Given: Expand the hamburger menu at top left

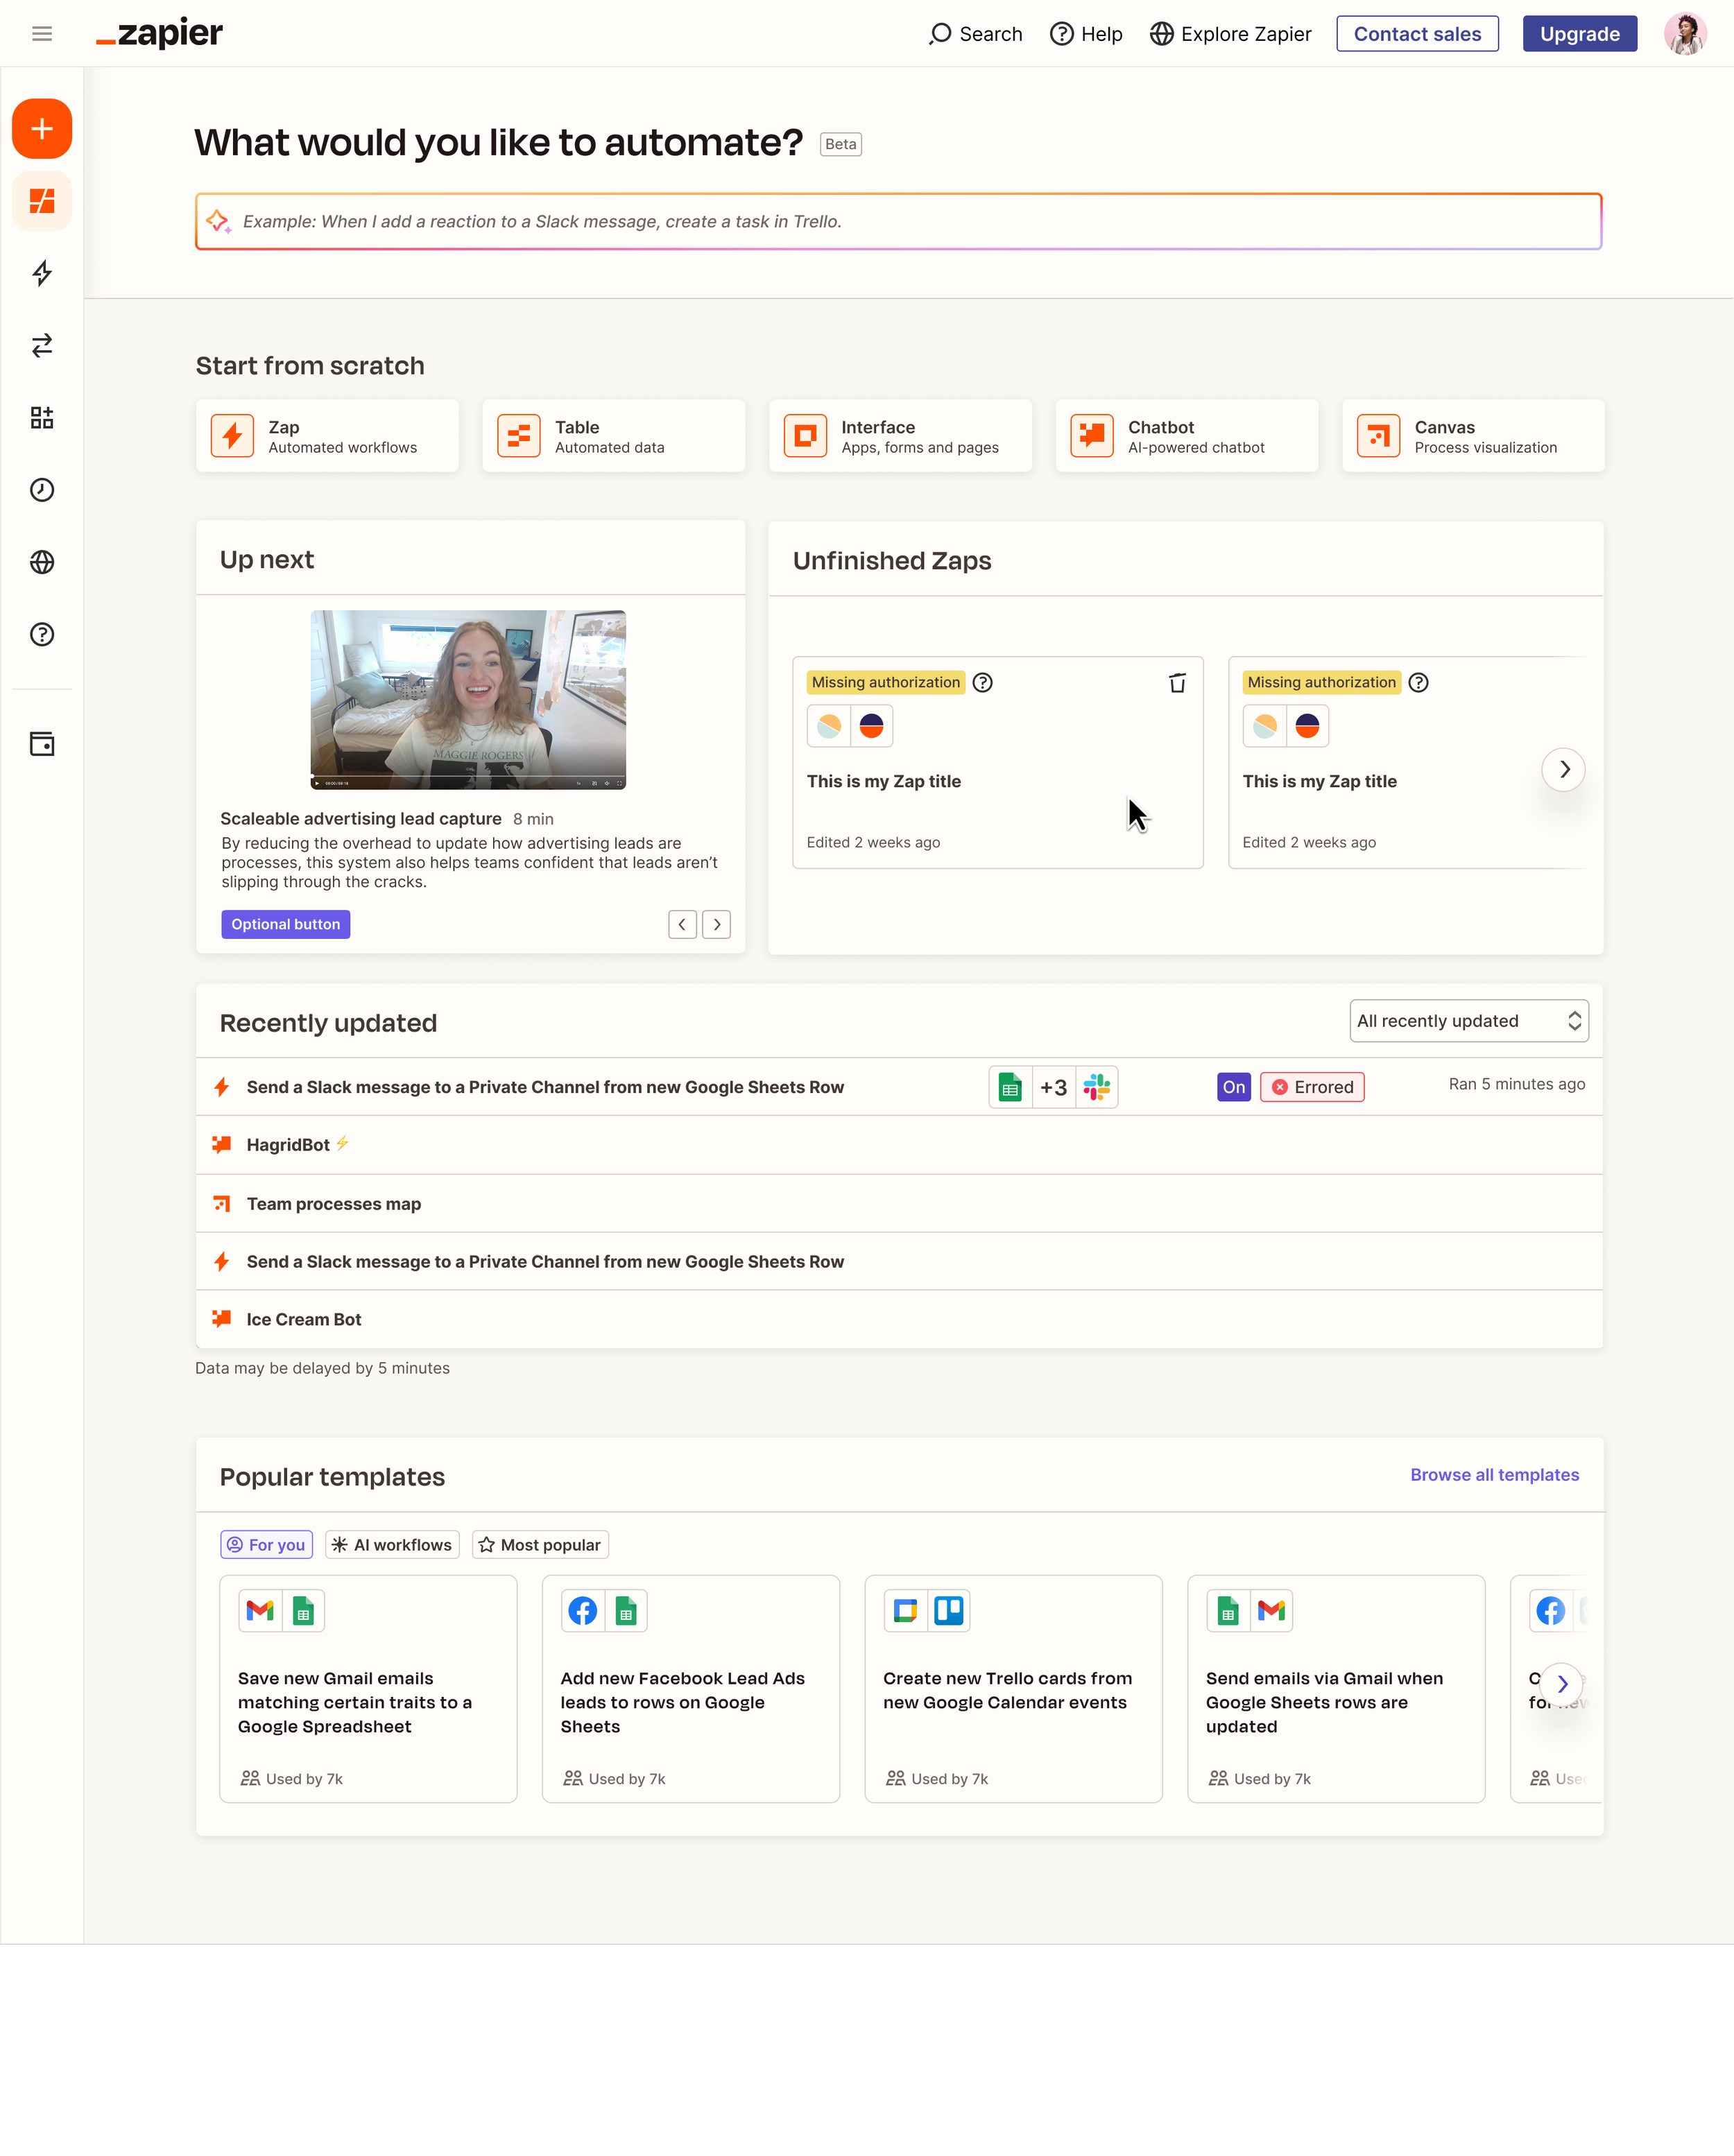Looking at the screenshot, I should point(42,34).
